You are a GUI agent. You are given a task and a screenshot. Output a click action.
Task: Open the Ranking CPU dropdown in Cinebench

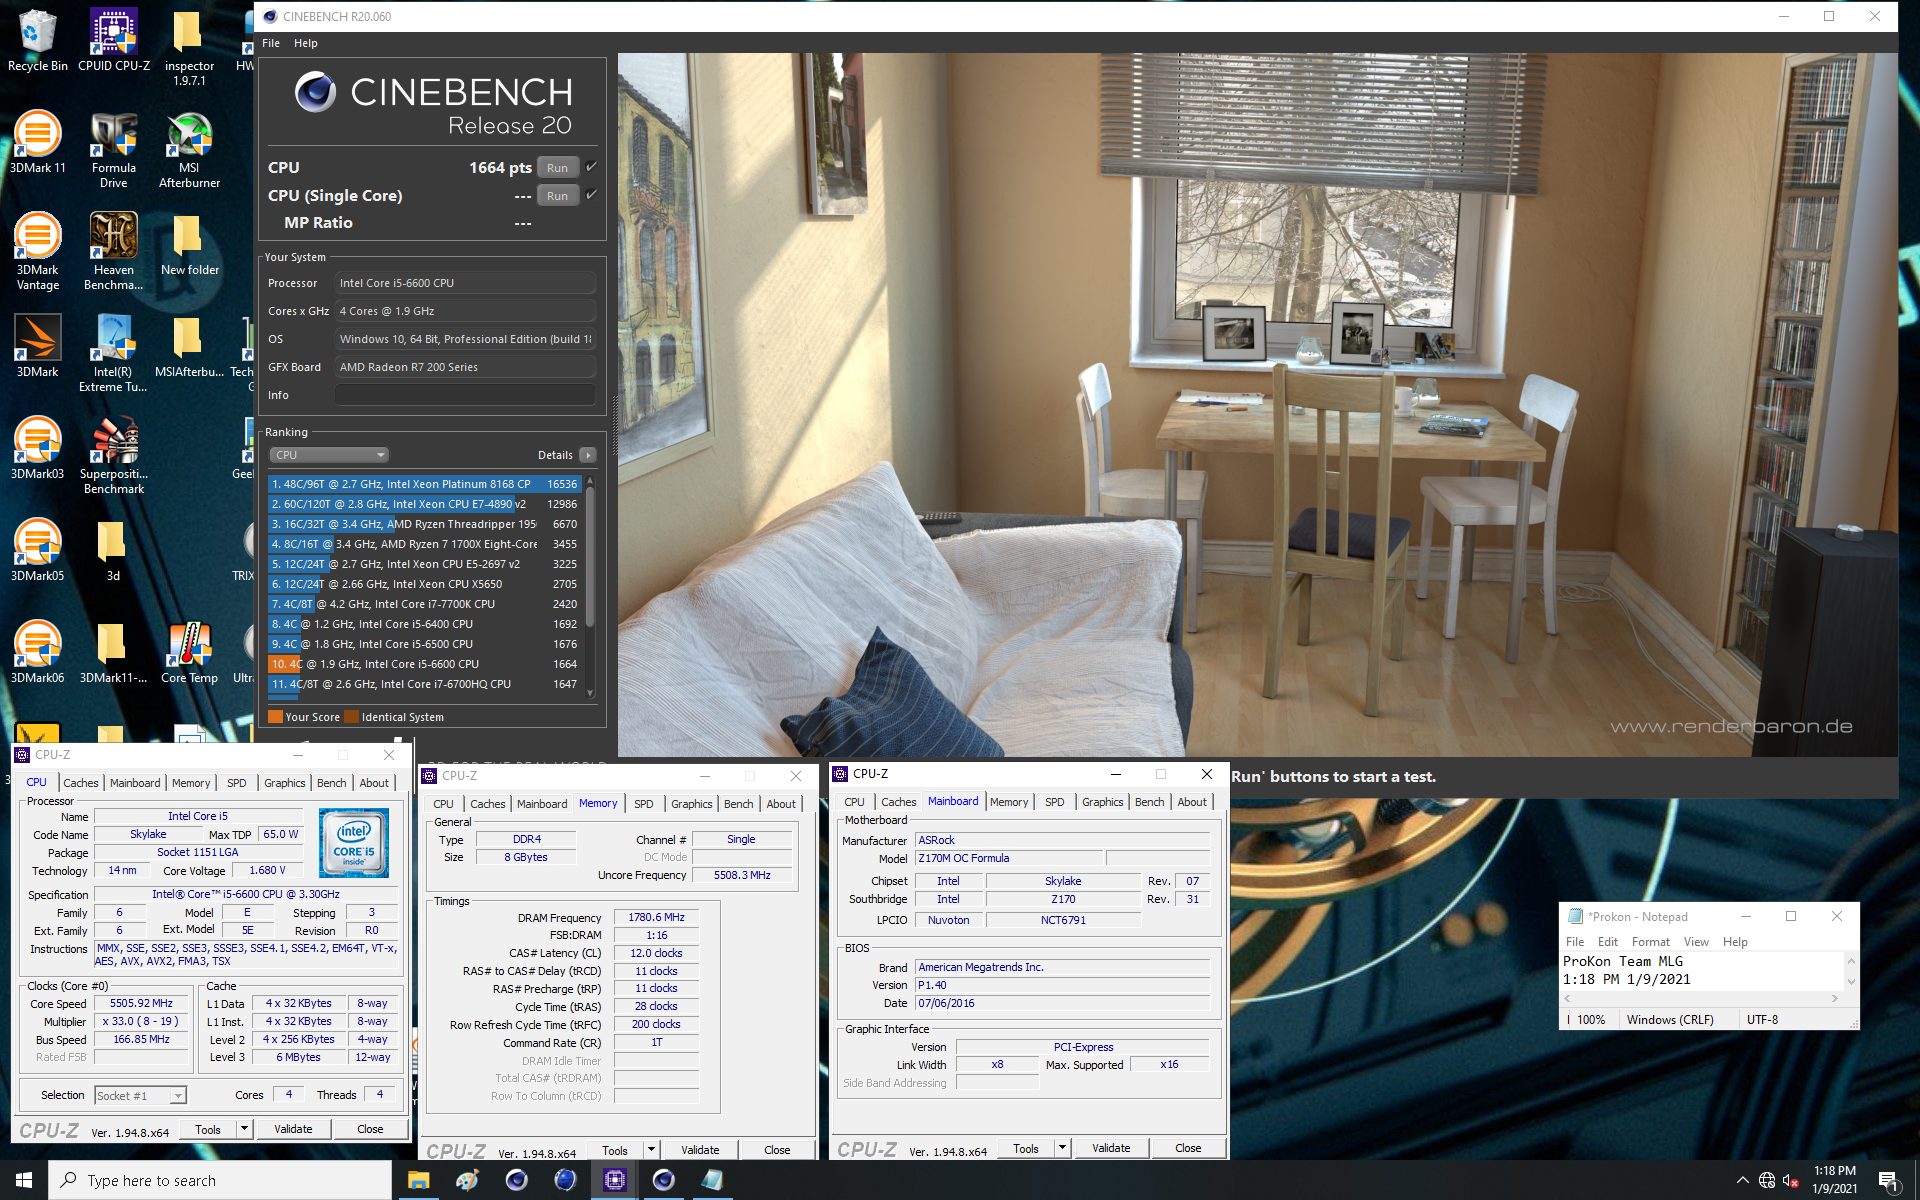click(x=329, y=455)
